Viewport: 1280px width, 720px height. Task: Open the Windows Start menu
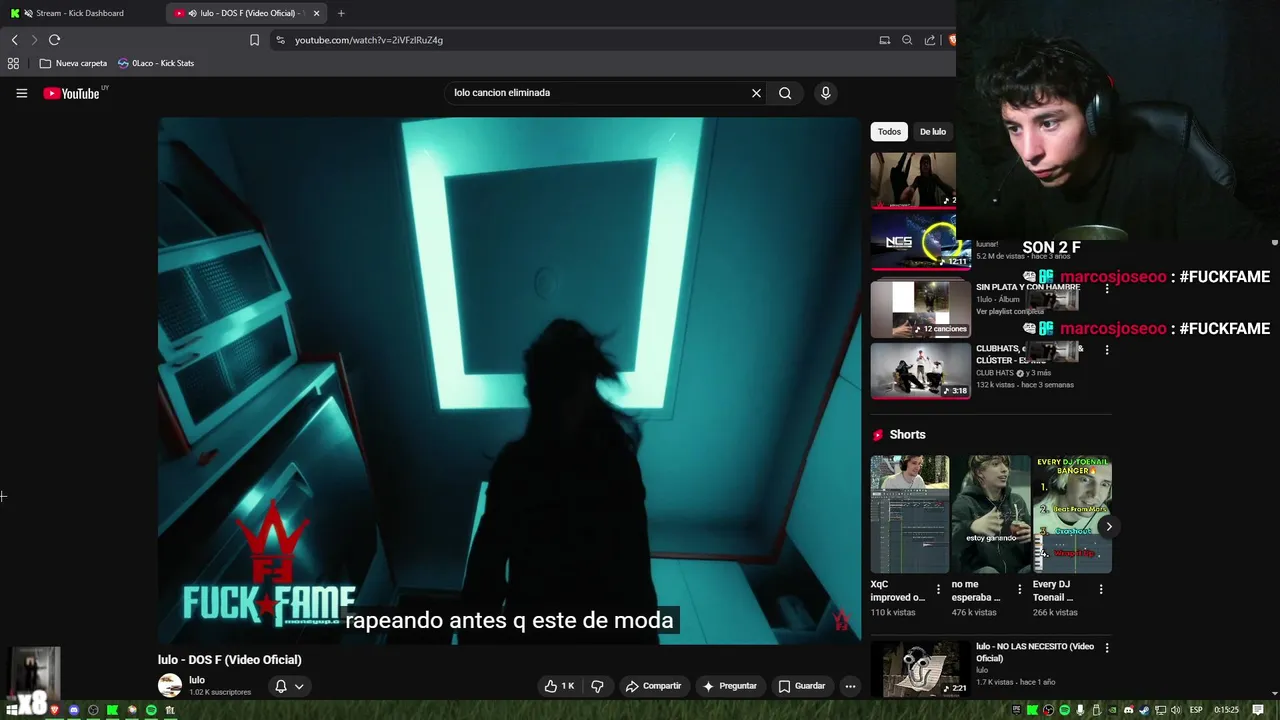(14, 710)
